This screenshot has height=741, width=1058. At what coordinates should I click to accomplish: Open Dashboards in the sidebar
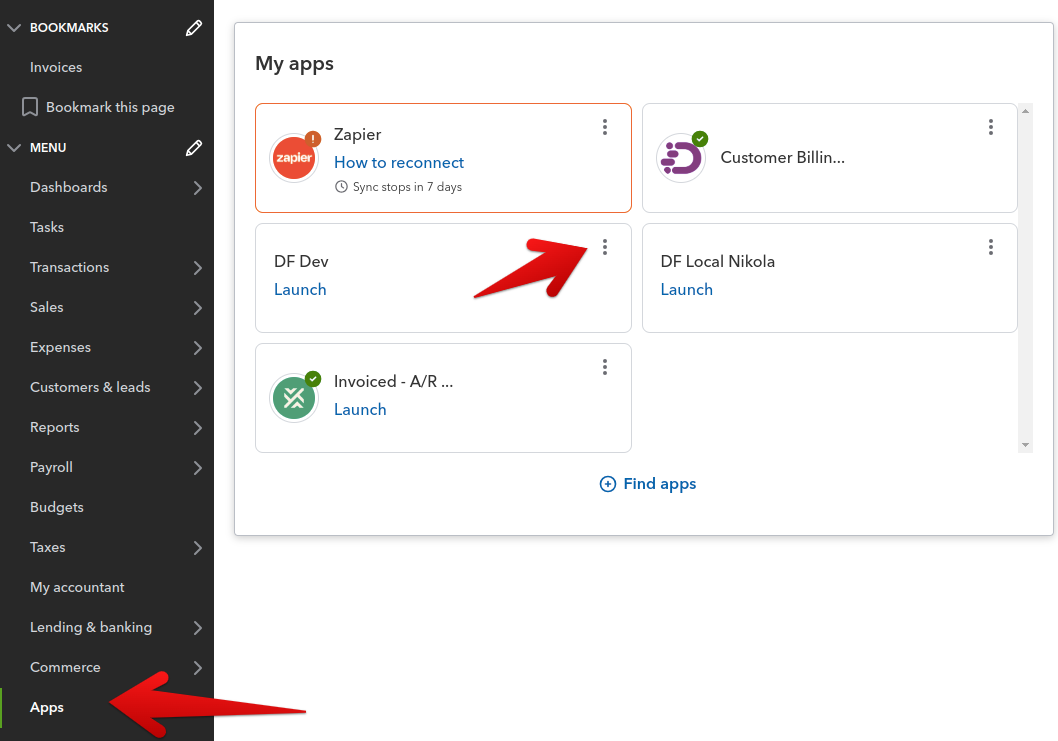[x=68, y=188]
